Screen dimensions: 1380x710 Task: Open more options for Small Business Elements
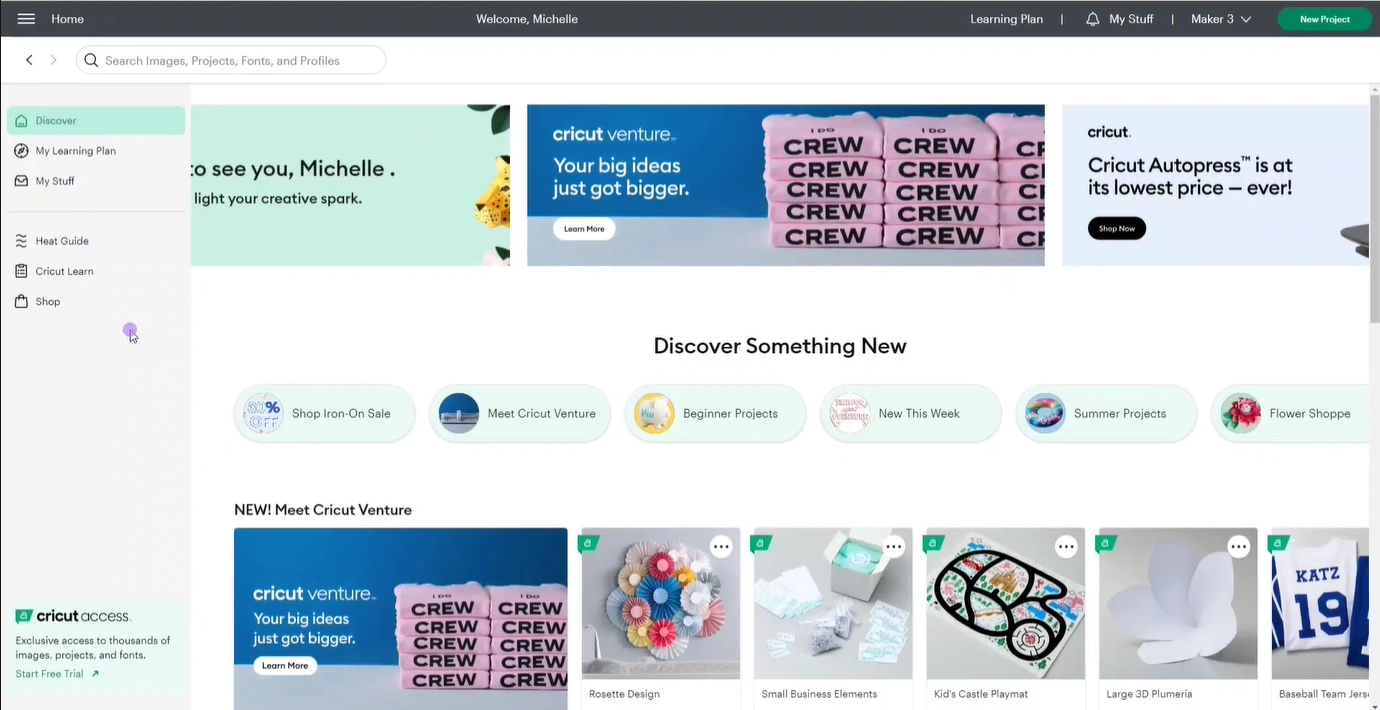coord(893,546)
